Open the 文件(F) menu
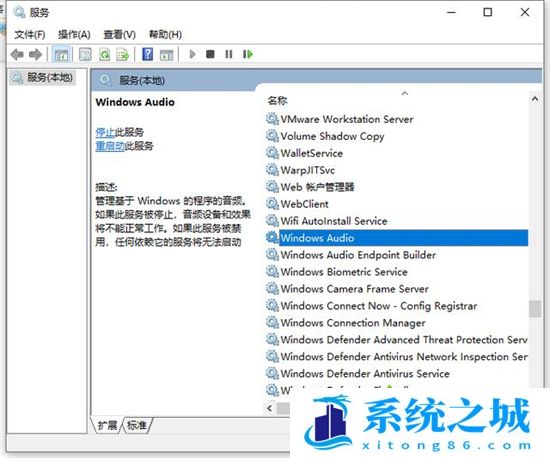The image size is (550, 458). 30,34
